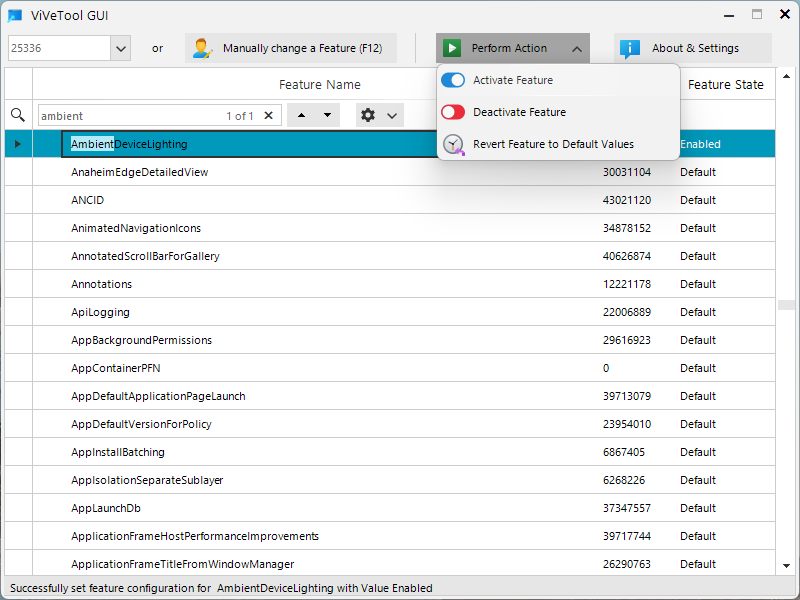Select the red Deactivate Feature toggle
Screen dimensions: 800x600
pyautogui.click(x=455, y=113)
